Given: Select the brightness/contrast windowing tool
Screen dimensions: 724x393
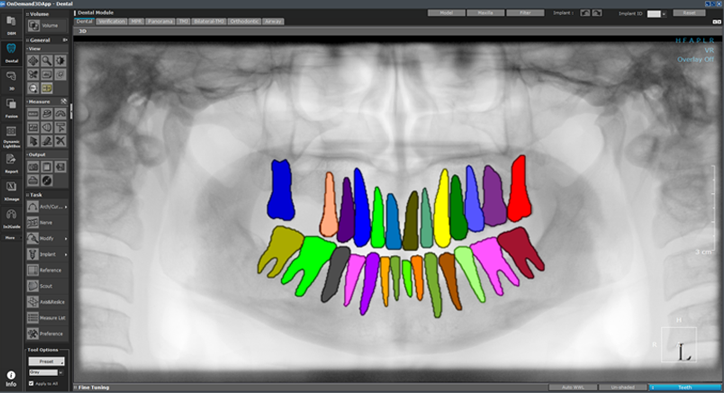Looking at the screenshot, I should (60, 60).
